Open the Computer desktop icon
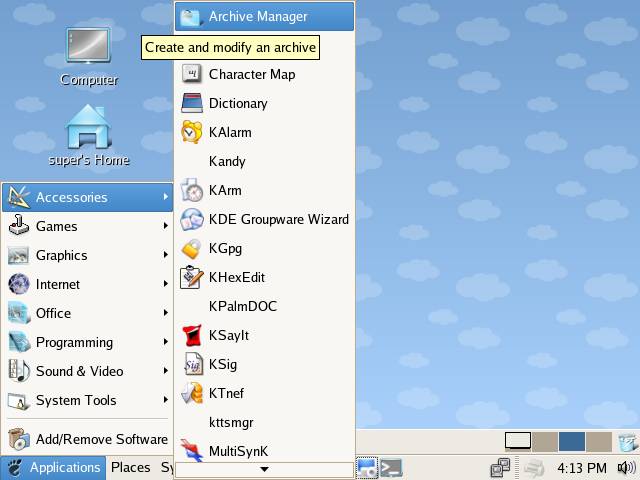The height and width of the screenshot is (480, 640). [88, 57]
